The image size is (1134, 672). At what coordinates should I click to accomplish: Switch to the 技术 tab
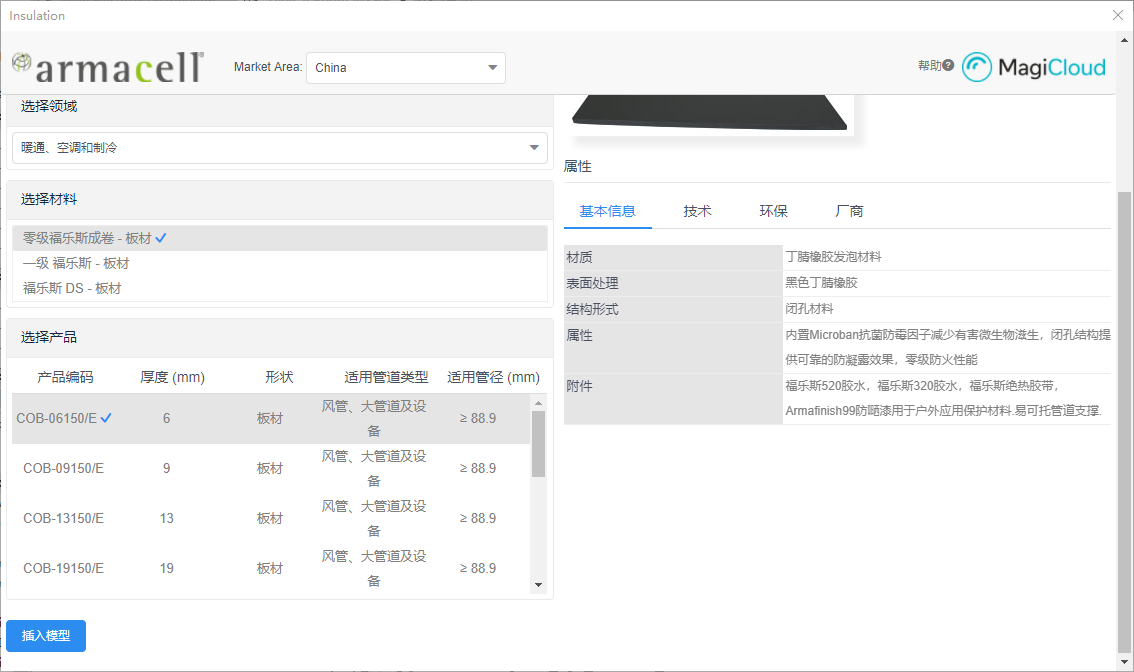tap(697, 211)
